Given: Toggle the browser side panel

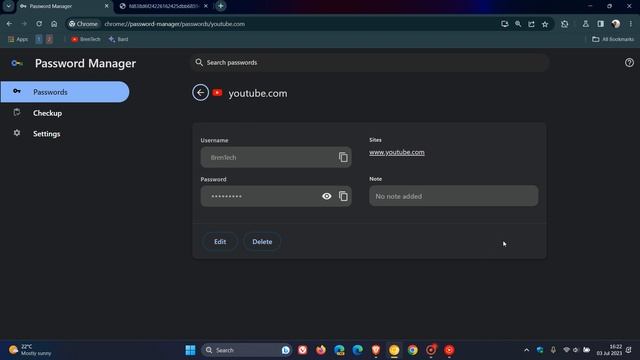Looking at the screenshot, I should 600,24.
